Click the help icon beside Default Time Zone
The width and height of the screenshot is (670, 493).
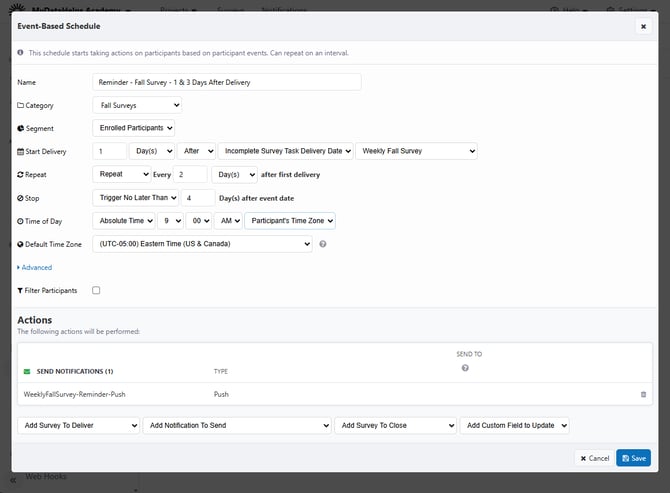coord(323,243)
